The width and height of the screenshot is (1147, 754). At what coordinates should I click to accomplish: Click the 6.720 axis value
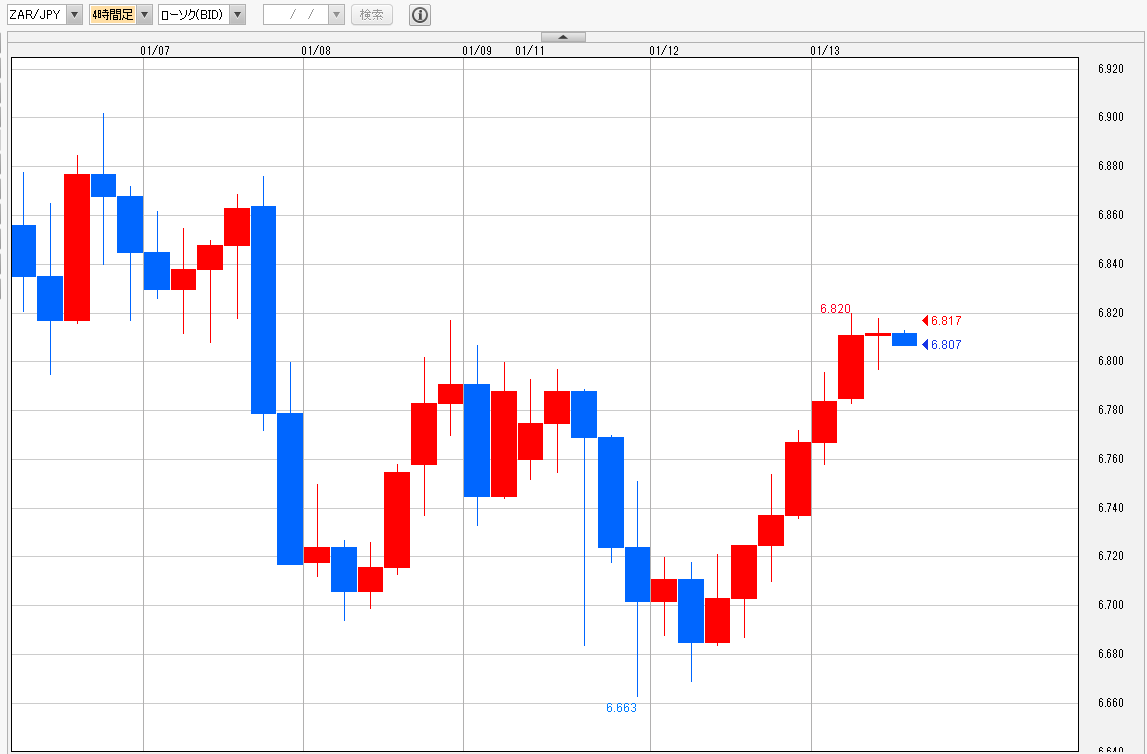pyautogui.click(x=1110, y=556)
